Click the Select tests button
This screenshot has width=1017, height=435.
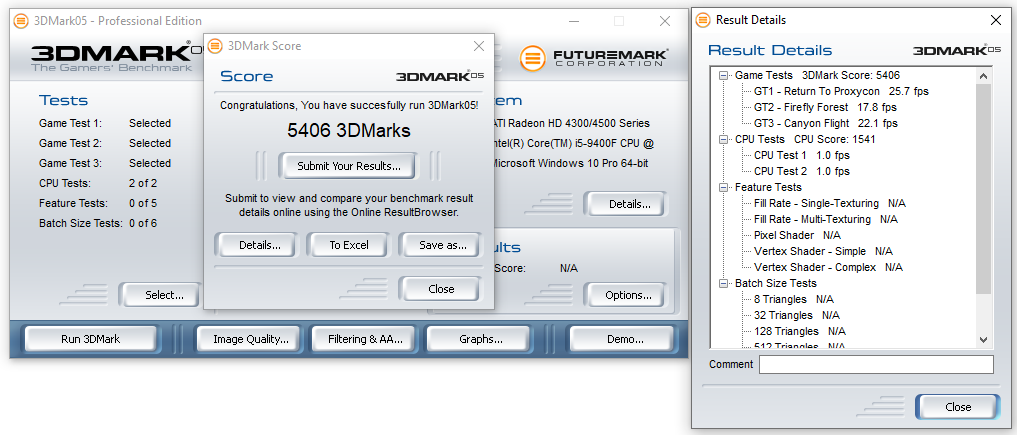point(164,295)
